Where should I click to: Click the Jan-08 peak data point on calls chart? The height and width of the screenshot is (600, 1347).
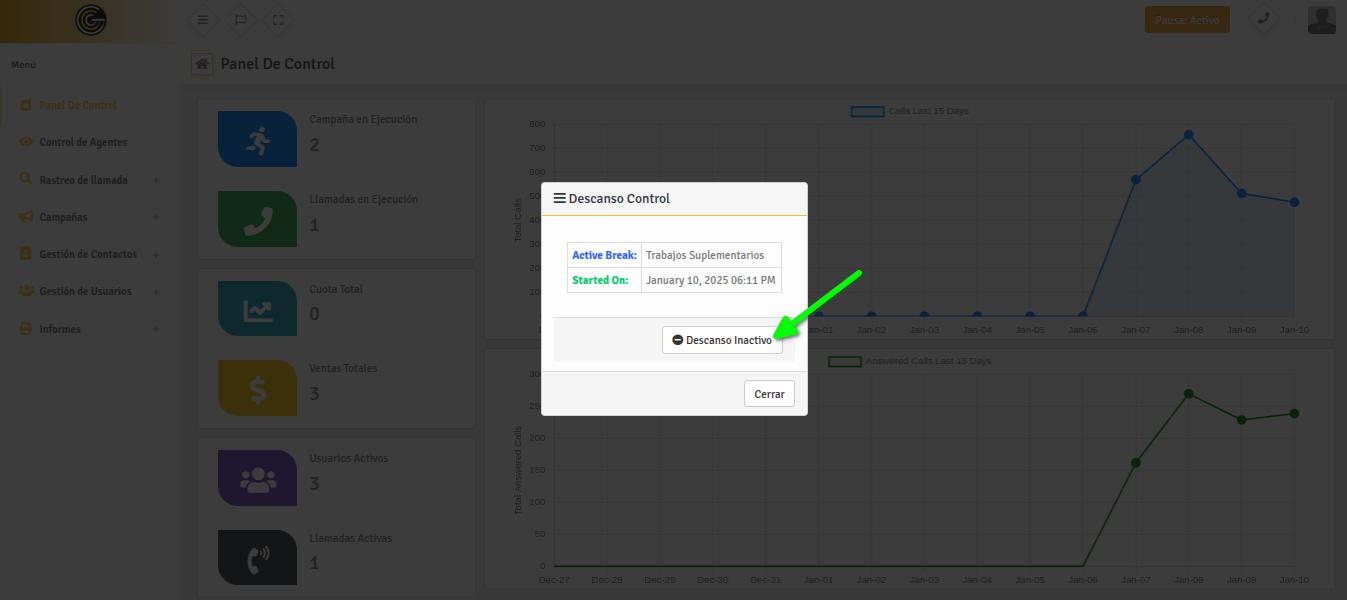pos(1188,135)
